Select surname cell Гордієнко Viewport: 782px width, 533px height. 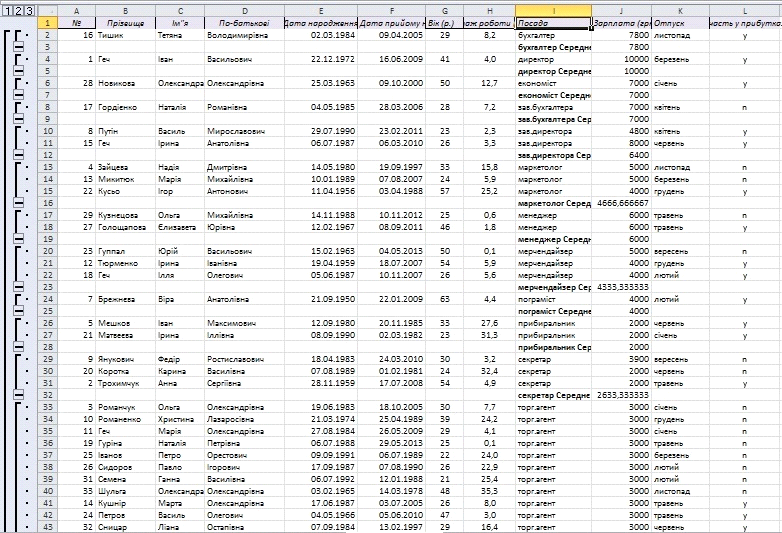[x=125, y=107]
